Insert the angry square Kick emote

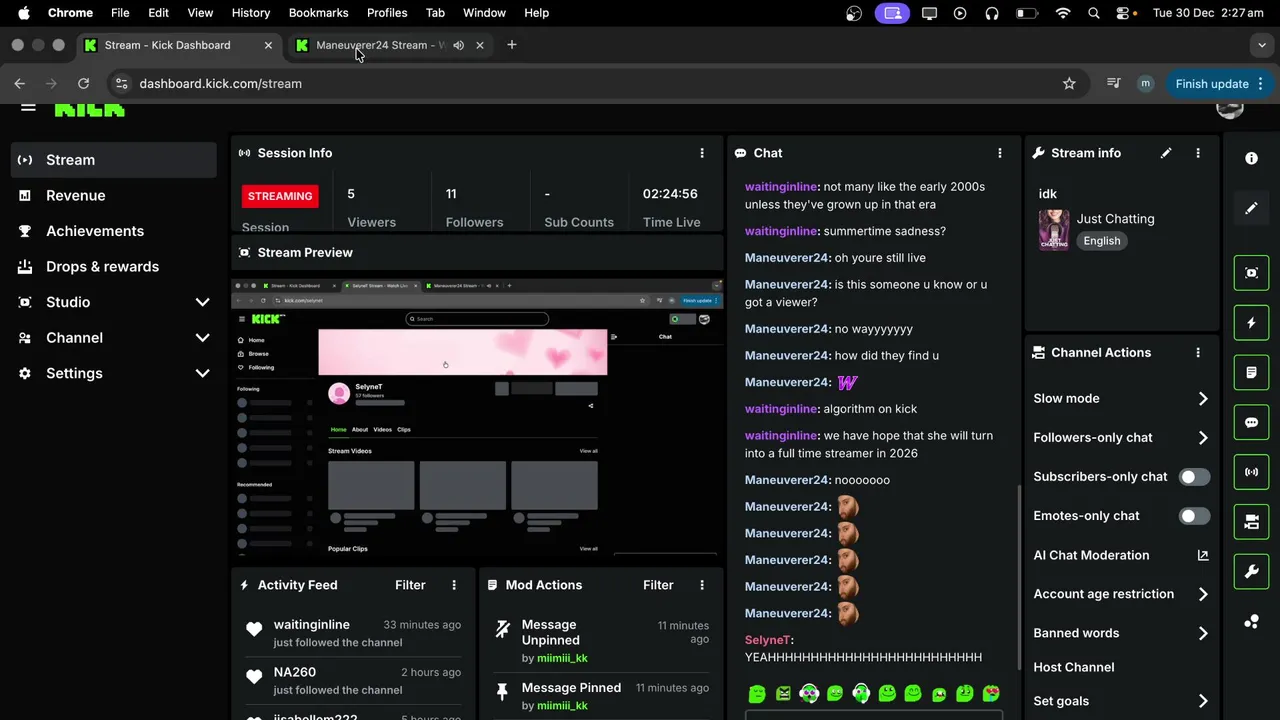click(783, 694)
